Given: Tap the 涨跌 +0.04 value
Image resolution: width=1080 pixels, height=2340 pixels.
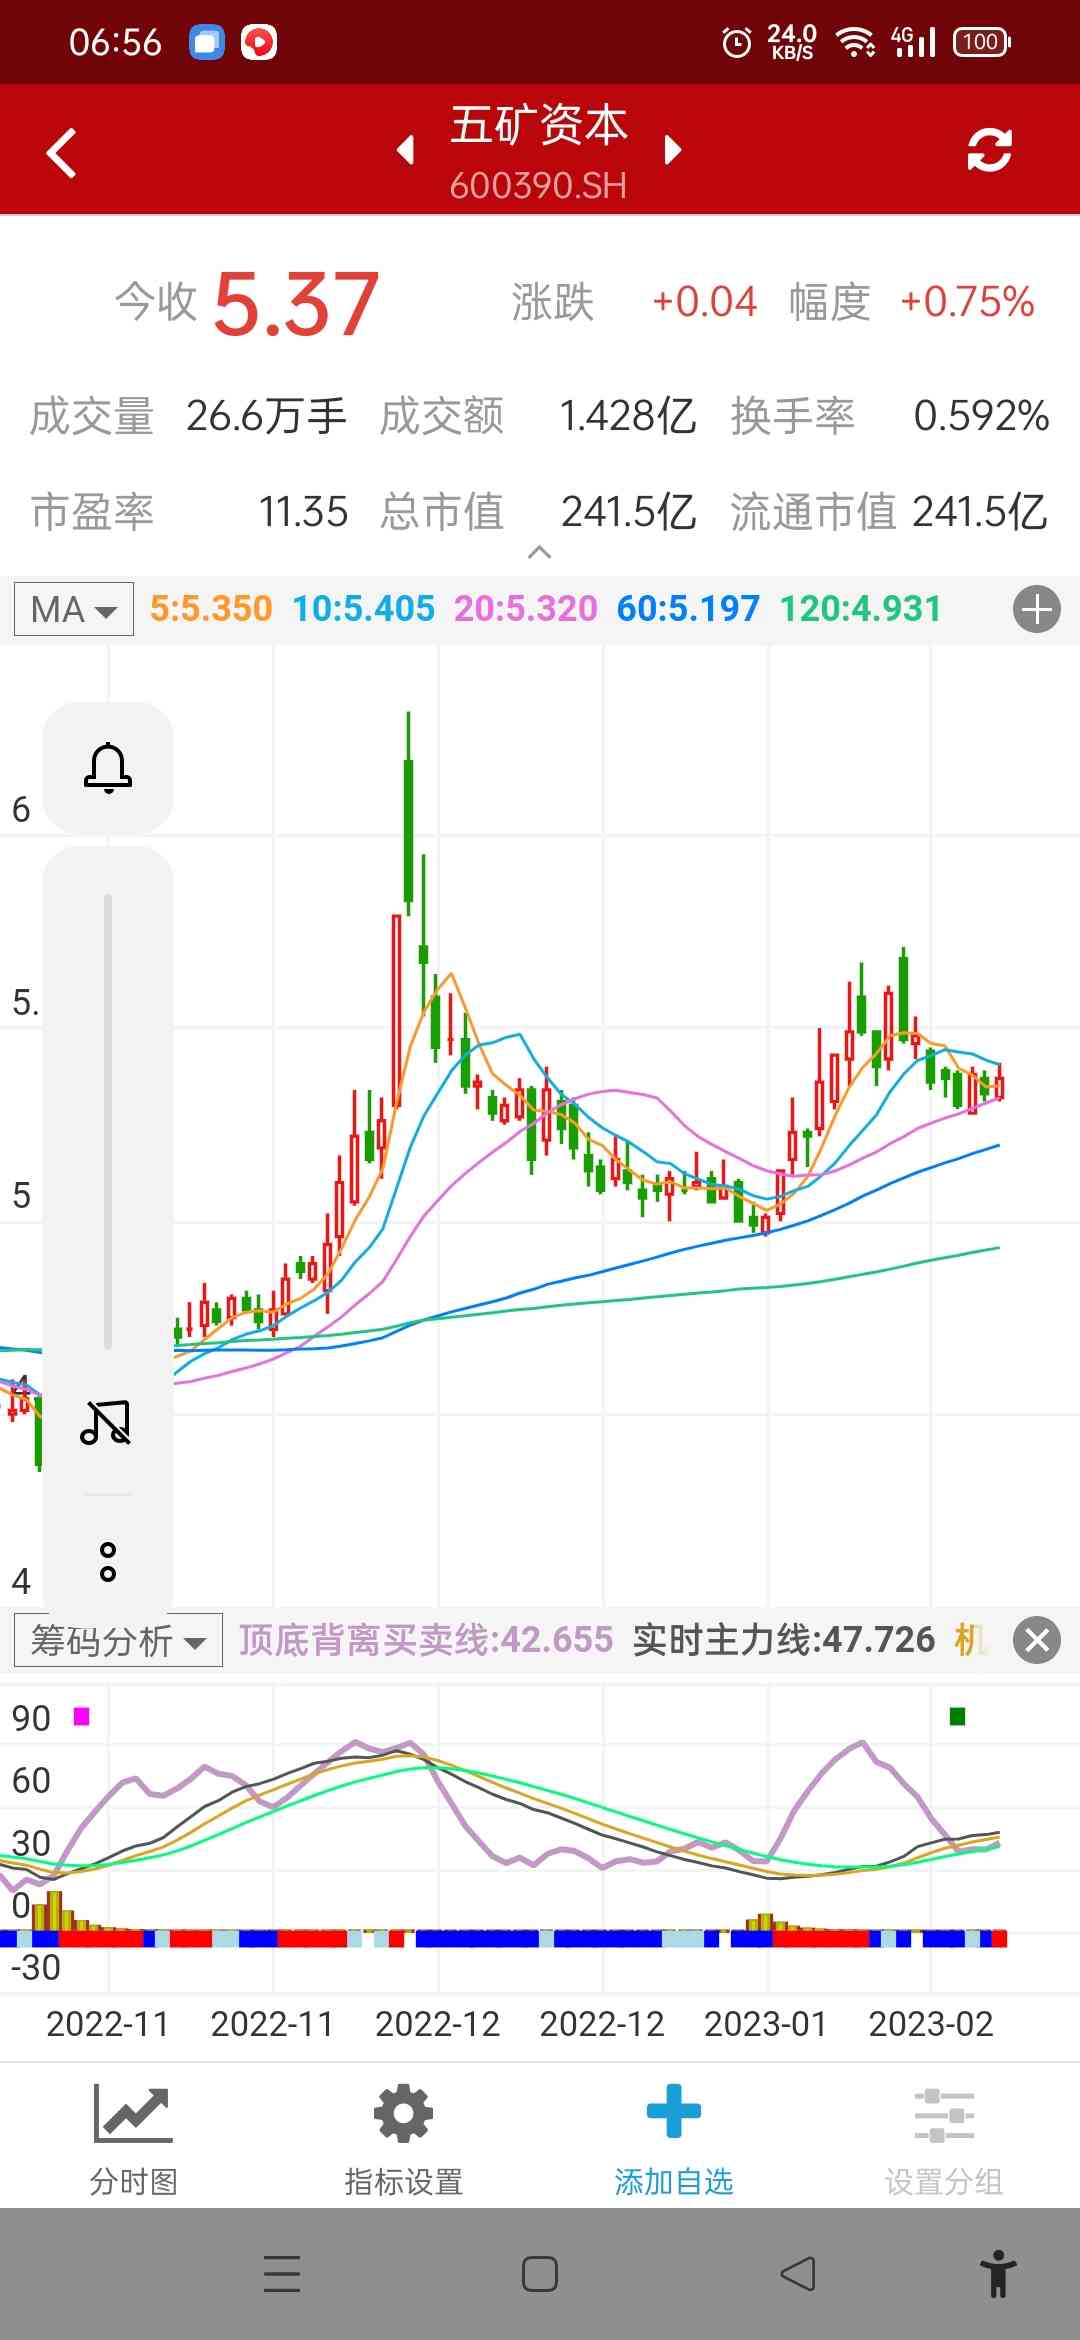Looking at the screenshot, I should click(x=704, y=302).
